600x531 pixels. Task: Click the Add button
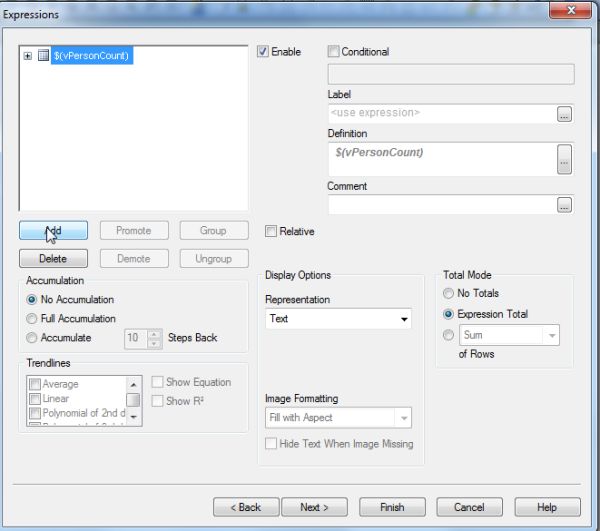(54, 230)
